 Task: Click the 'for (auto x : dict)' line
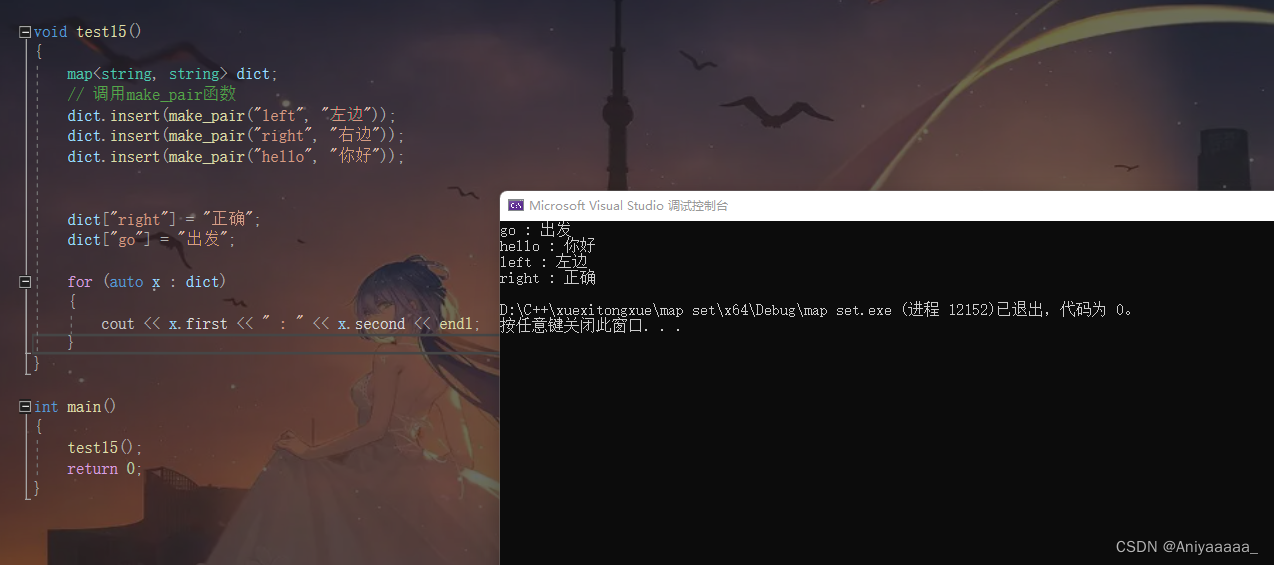tap(147, 282)
